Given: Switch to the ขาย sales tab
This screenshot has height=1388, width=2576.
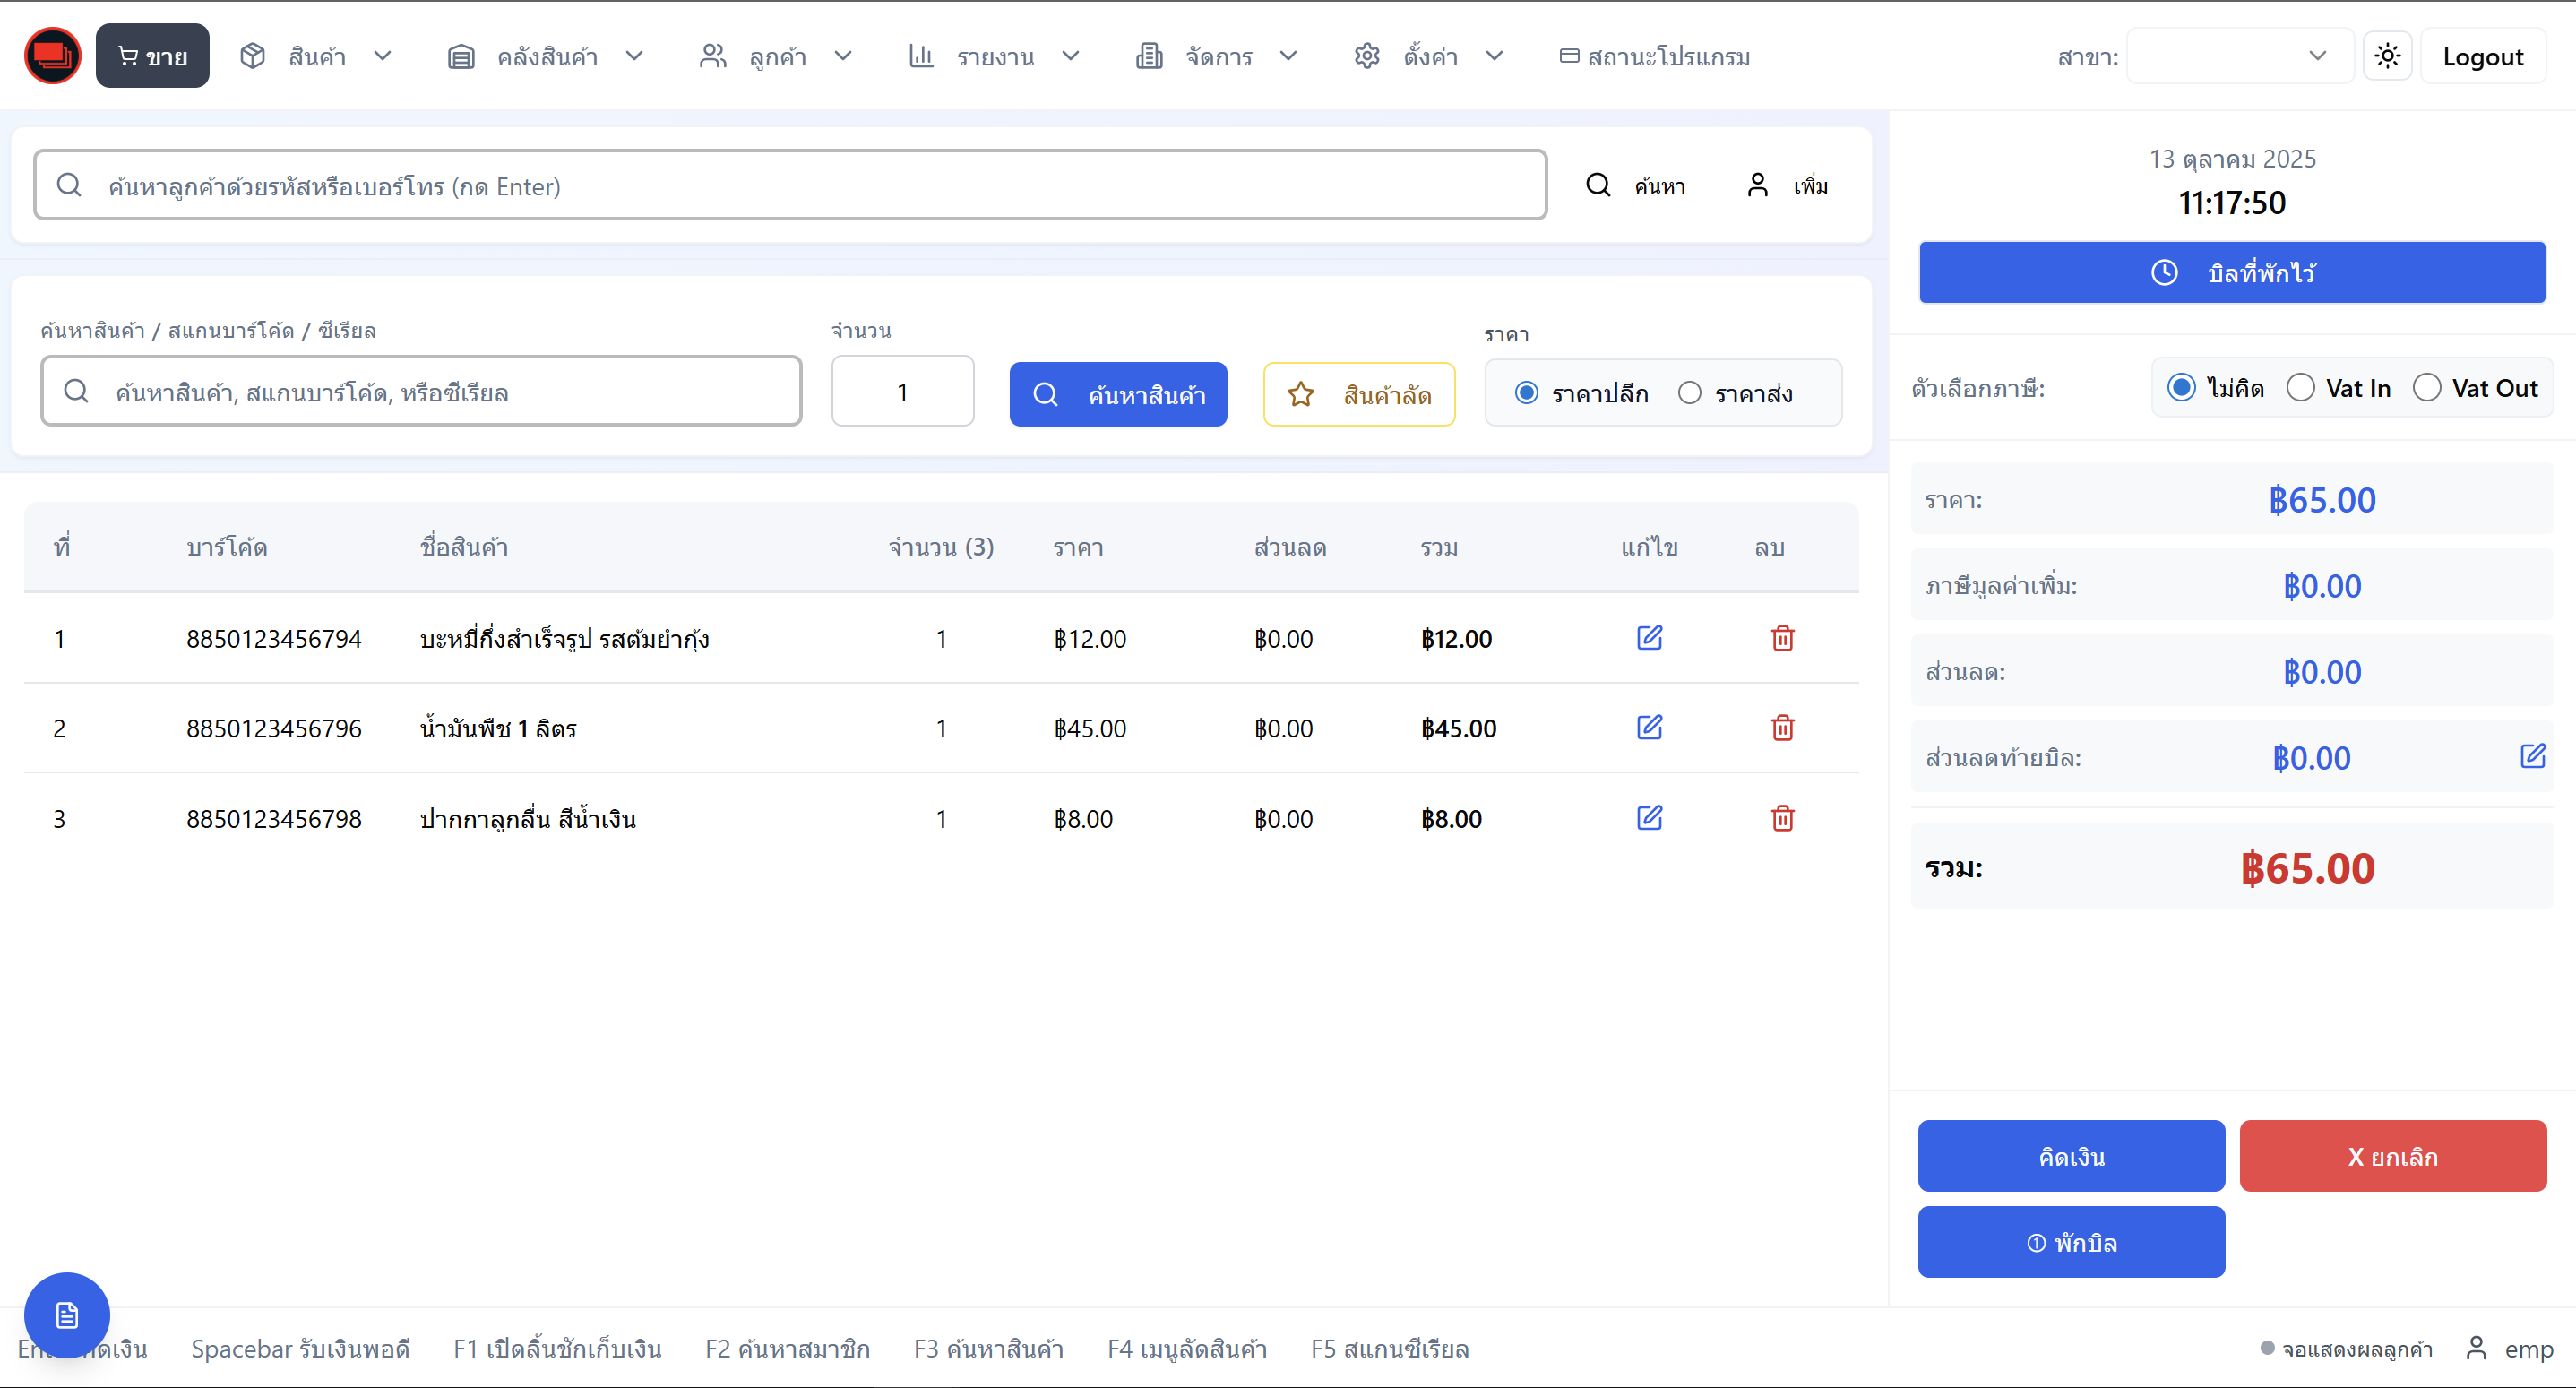Looking at the screenshot, I should [x=152, y=56].
